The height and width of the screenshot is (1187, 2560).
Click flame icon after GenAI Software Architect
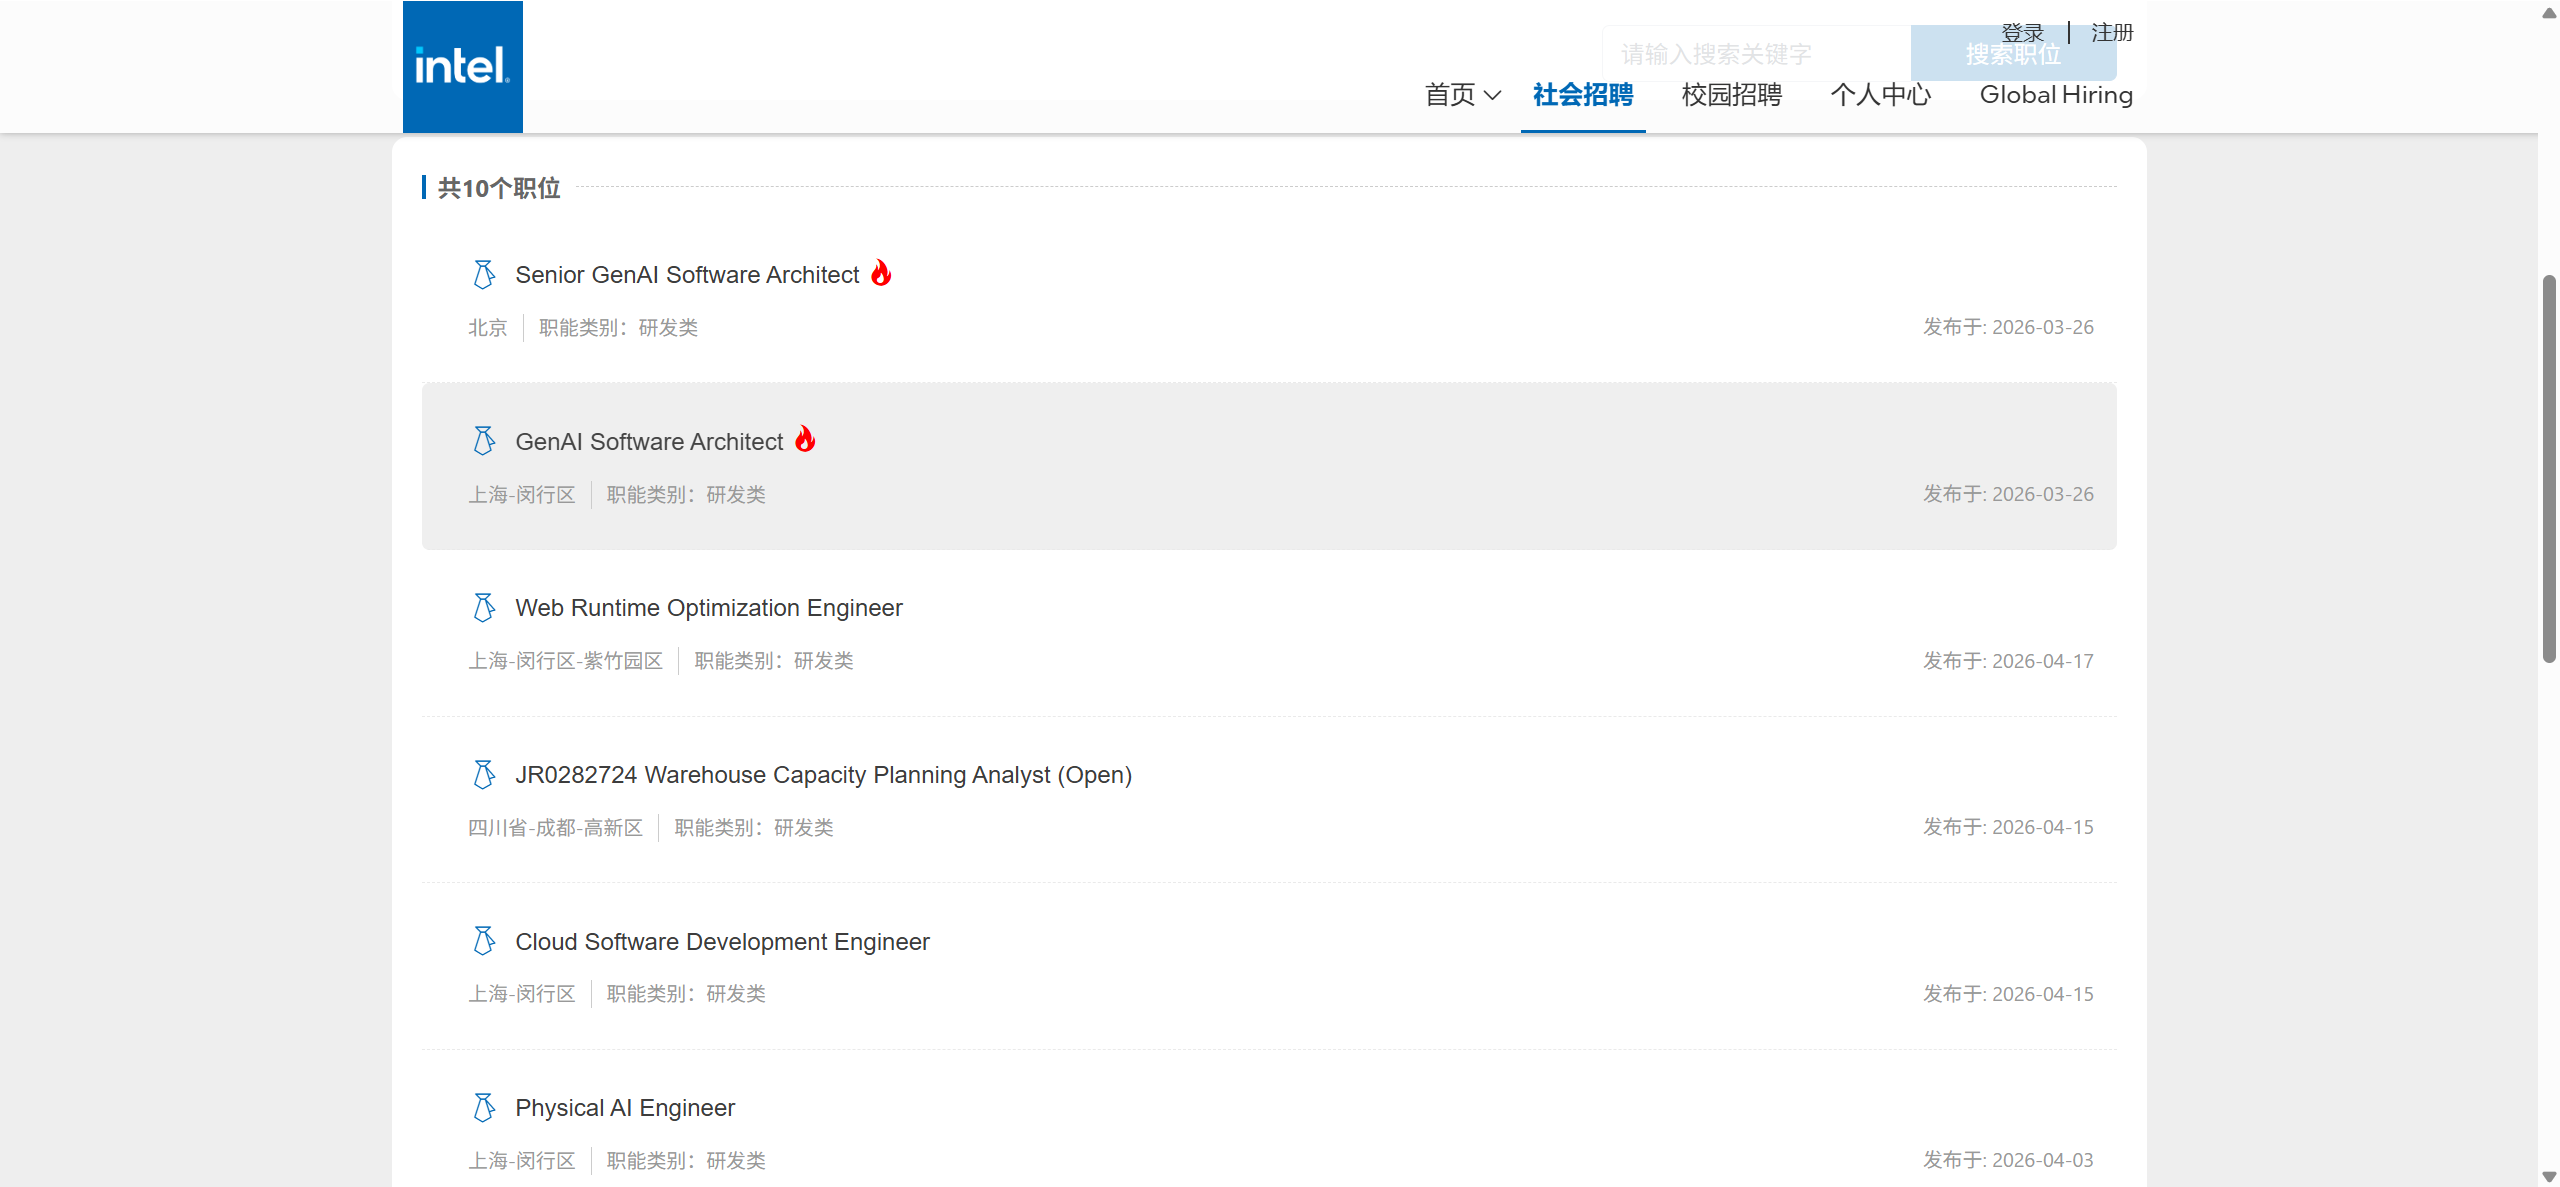pyautogui.click(x=805, y=439)
